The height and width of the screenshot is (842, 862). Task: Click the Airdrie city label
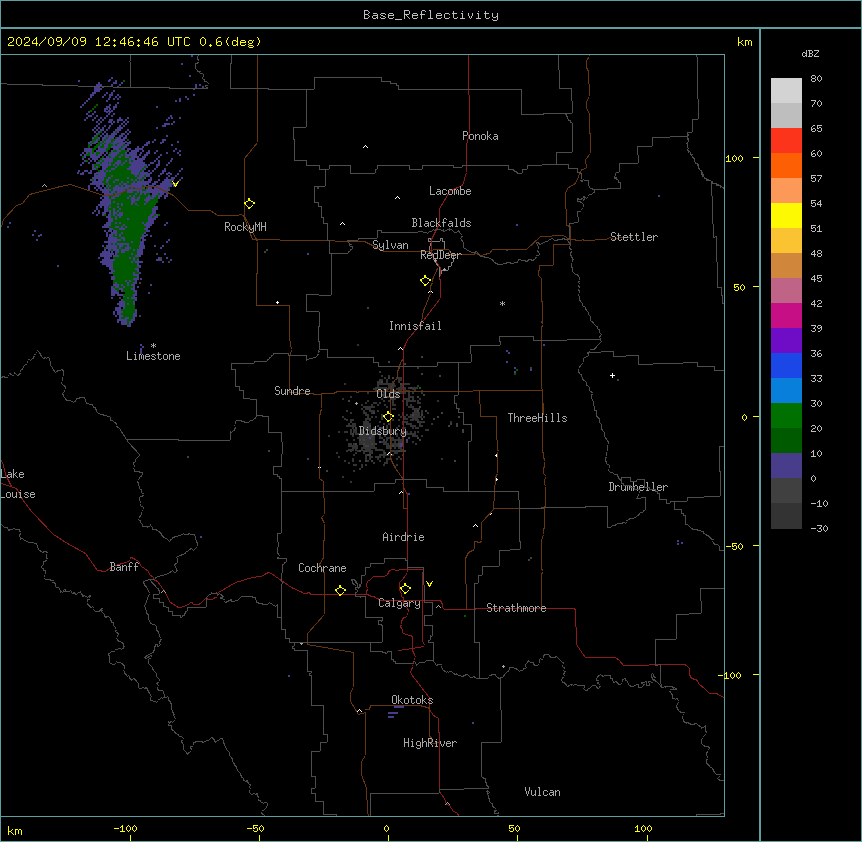(x=404, y=537)
